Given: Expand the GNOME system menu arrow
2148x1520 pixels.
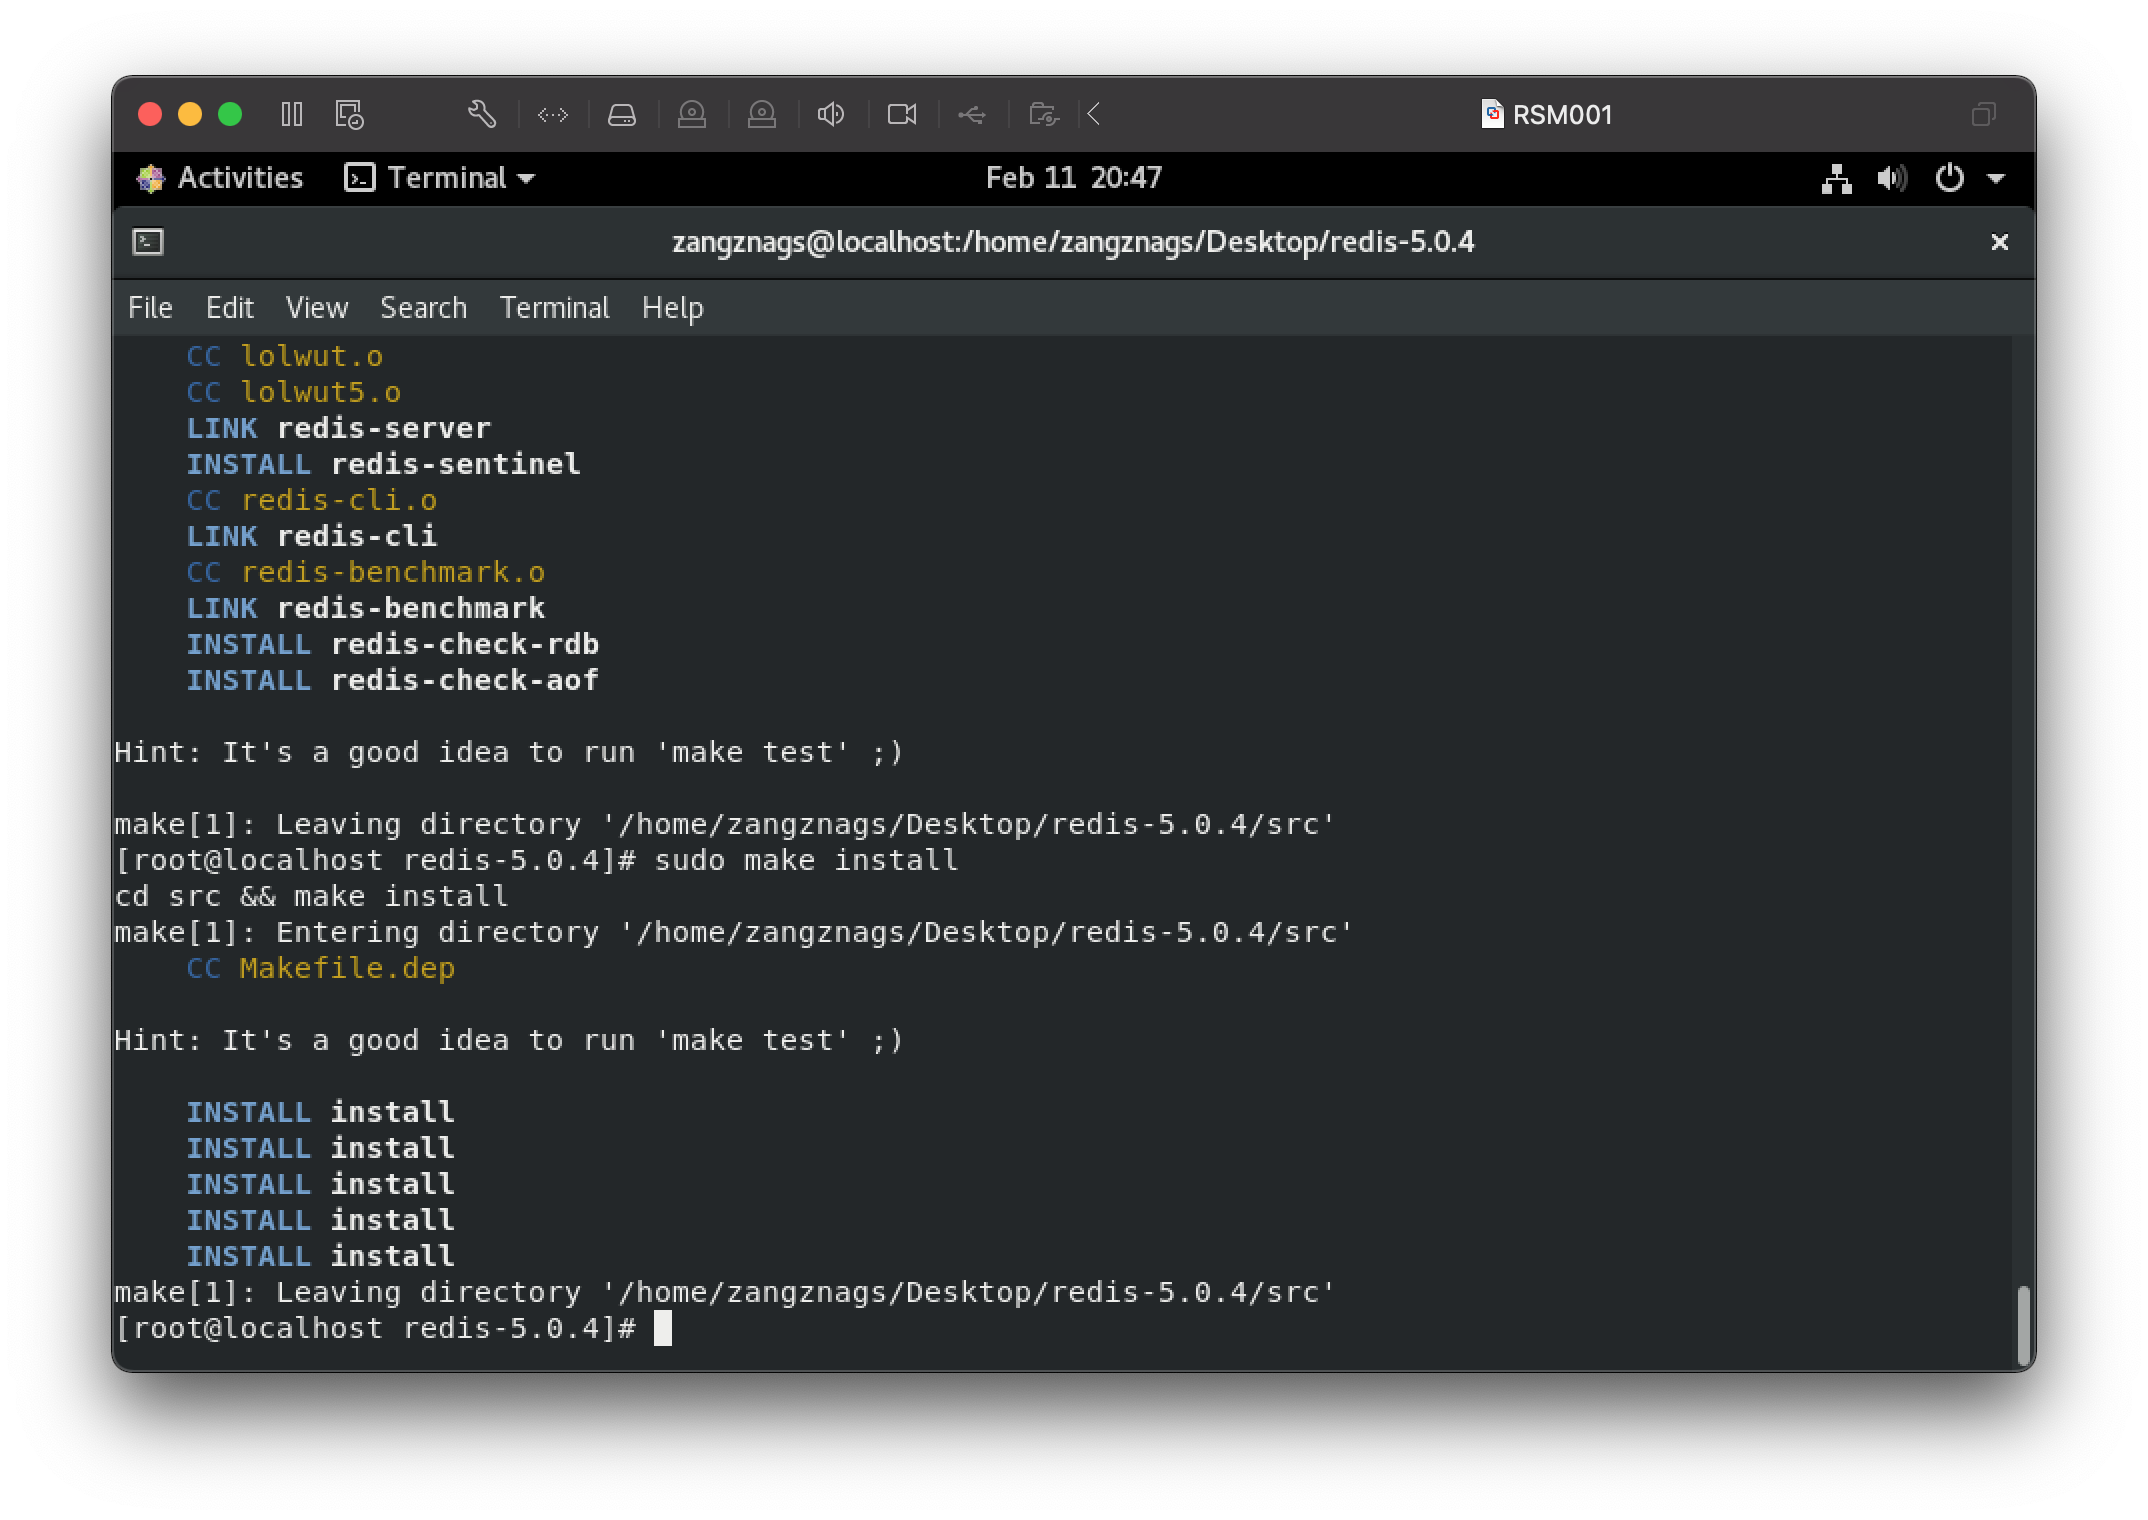Looking at the screenshot, I should [x=1996, y=179].
